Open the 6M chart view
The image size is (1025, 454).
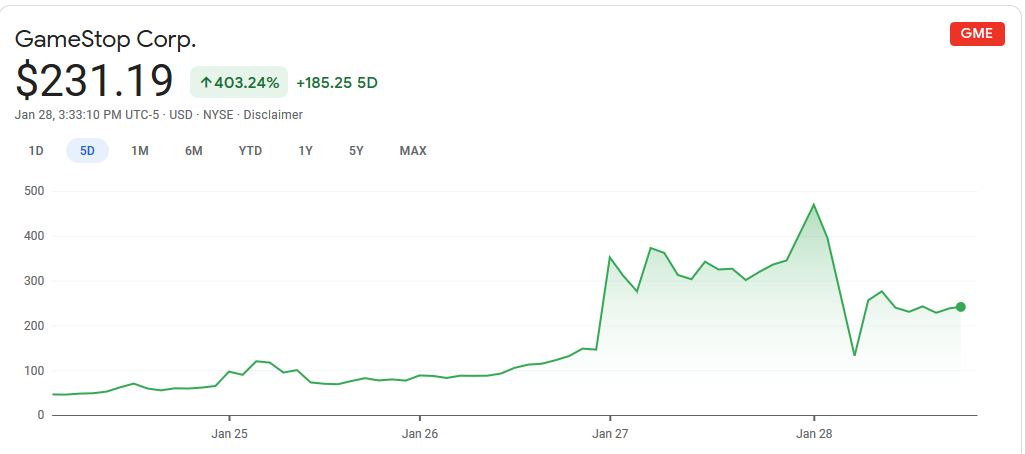[194, 151]
